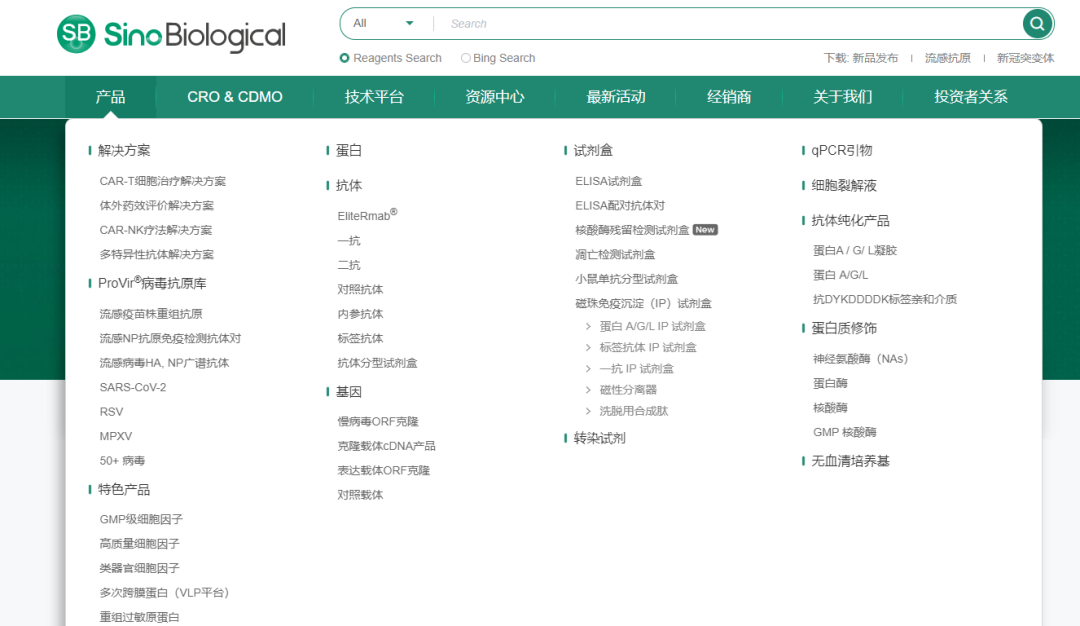Go to 类器官细胞因子
This screenshot has height=626, width=1080.
[139, 568]
